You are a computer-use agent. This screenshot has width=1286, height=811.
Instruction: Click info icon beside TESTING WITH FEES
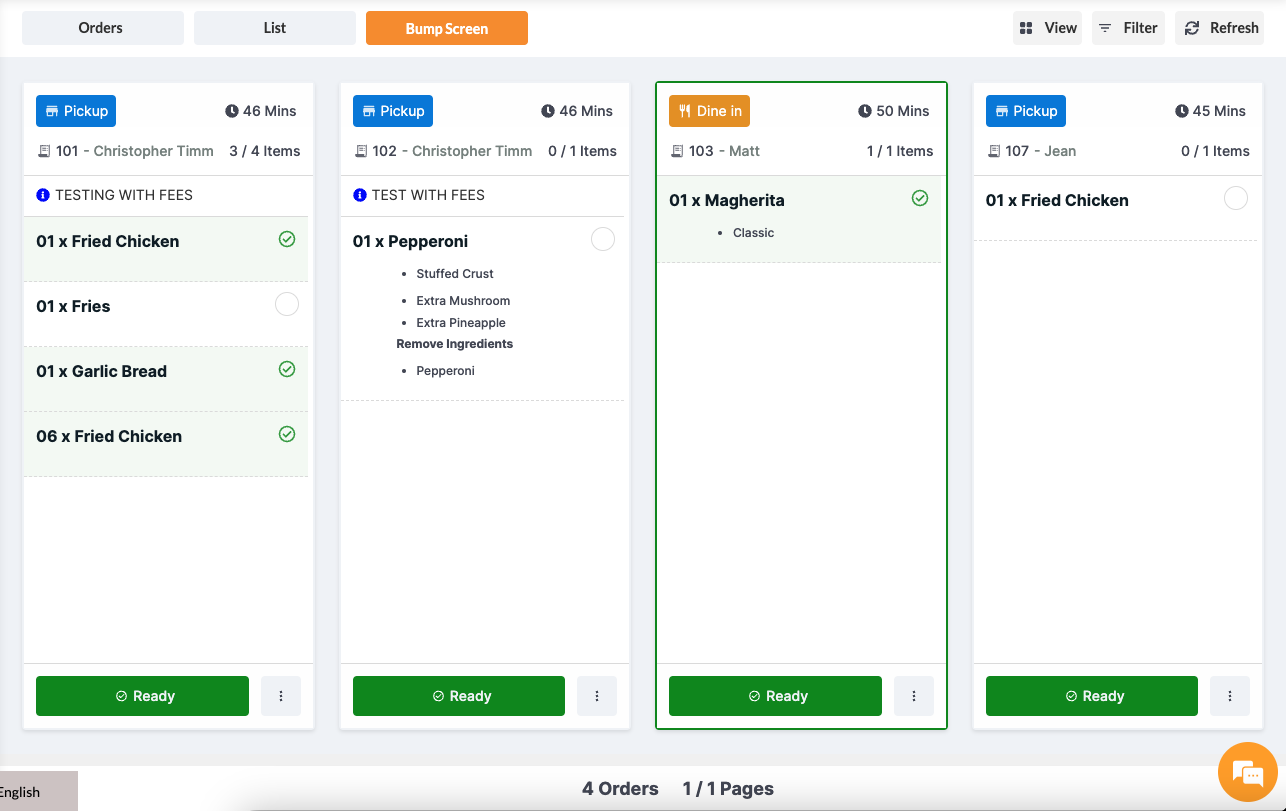click(x=43, y=195)
